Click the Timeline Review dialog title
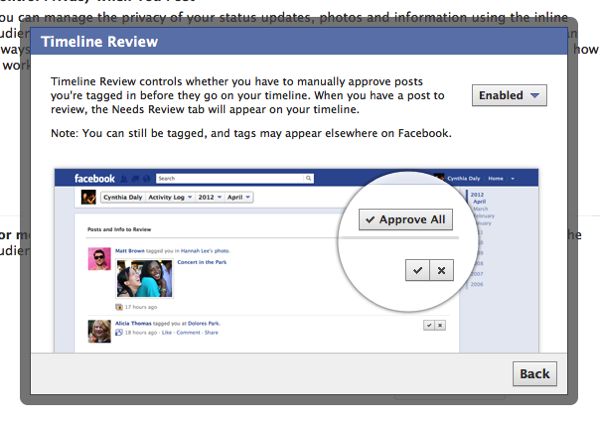 [x=99, y=41]
